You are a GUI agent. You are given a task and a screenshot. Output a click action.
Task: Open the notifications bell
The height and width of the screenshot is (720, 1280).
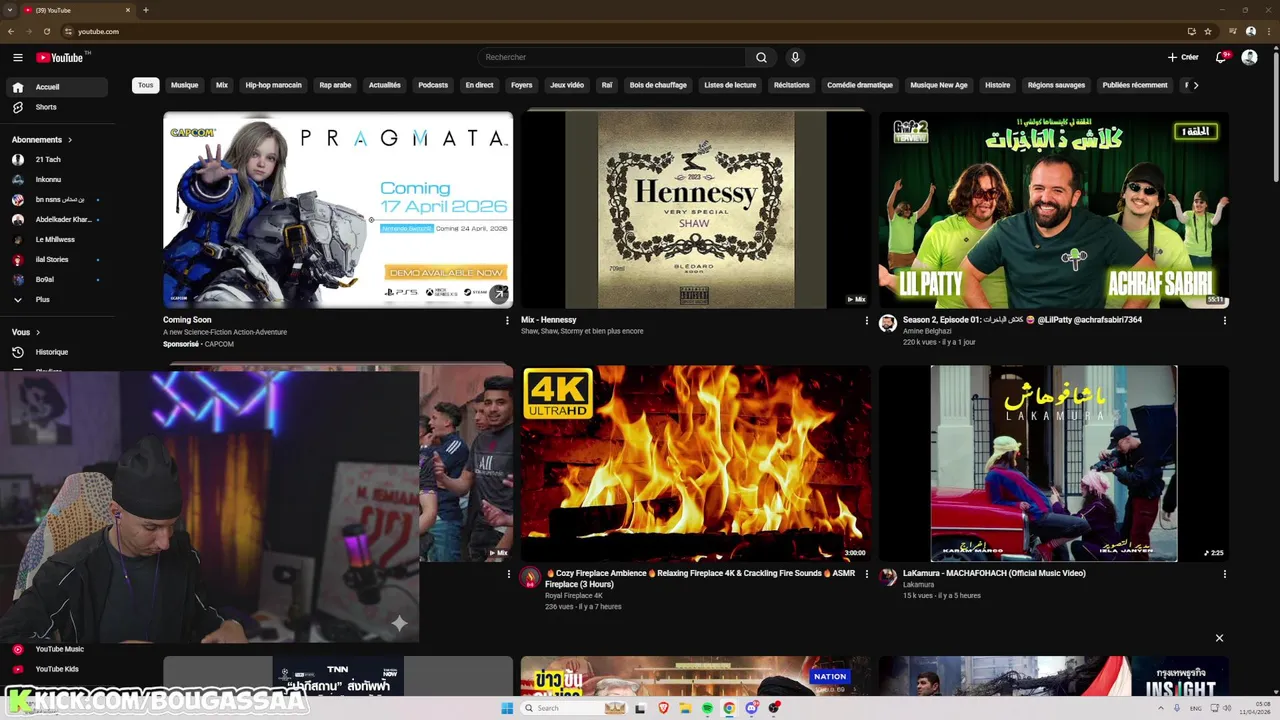coord(1221,57)
